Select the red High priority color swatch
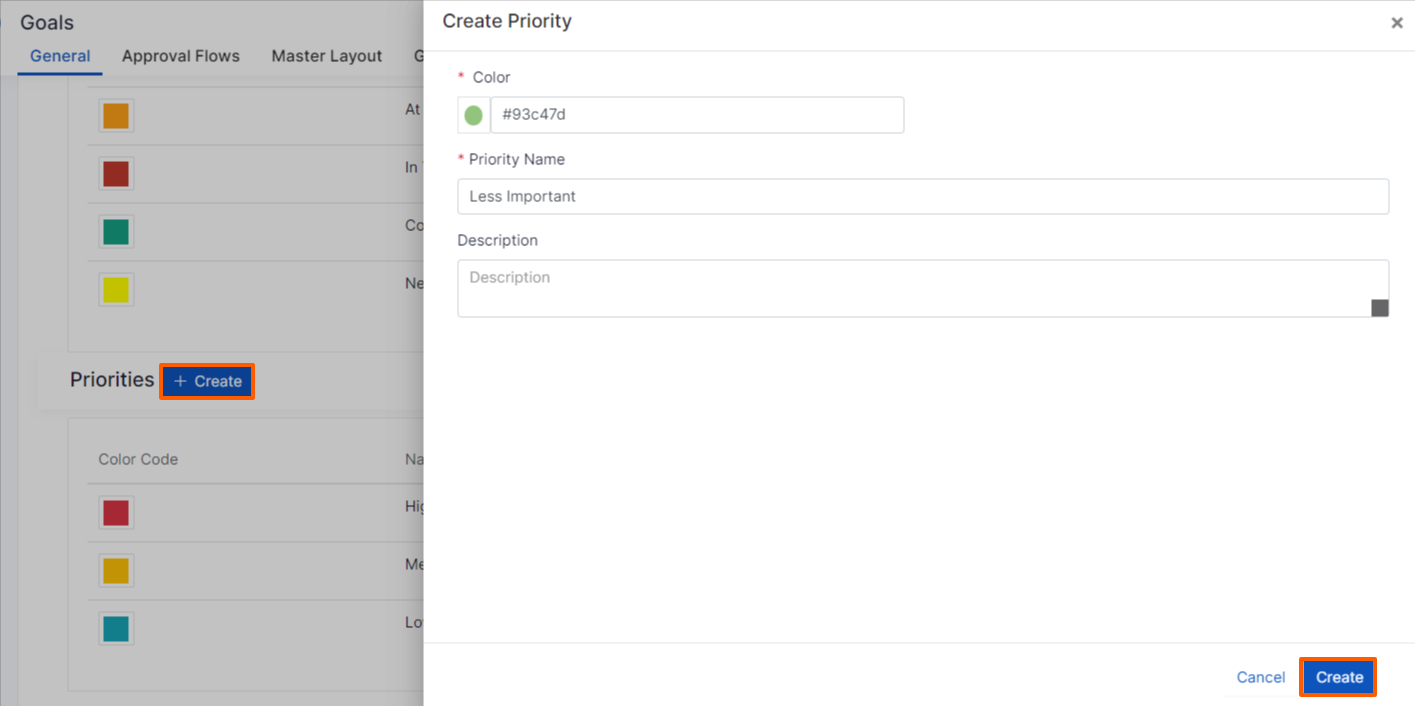The height and width of the screenshot is (706, 1415). pyautogui.click(x=116, y=513)
